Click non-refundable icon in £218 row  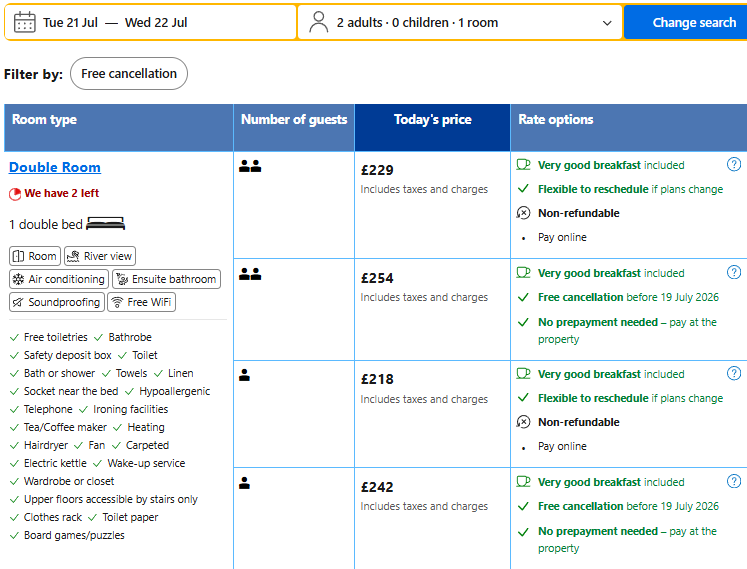(x=523, y=422)
